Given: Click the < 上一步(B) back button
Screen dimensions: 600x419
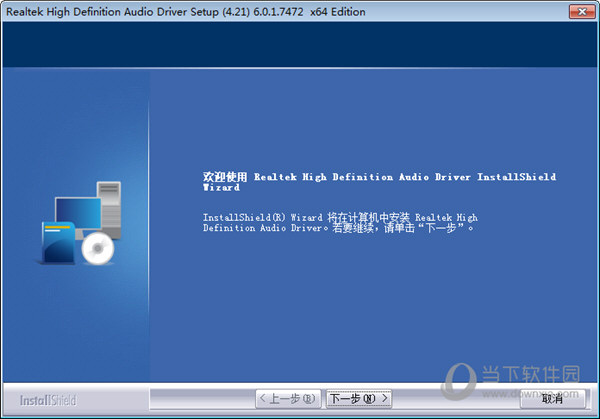Looking at the screenshot, I should 288,399.
